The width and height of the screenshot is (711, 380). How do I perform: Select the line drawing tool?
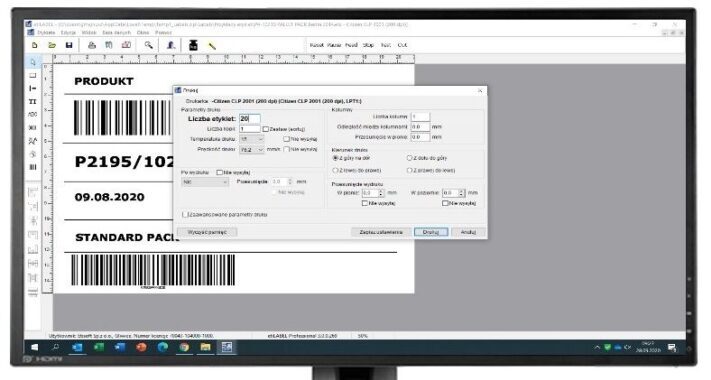point(33,88)
